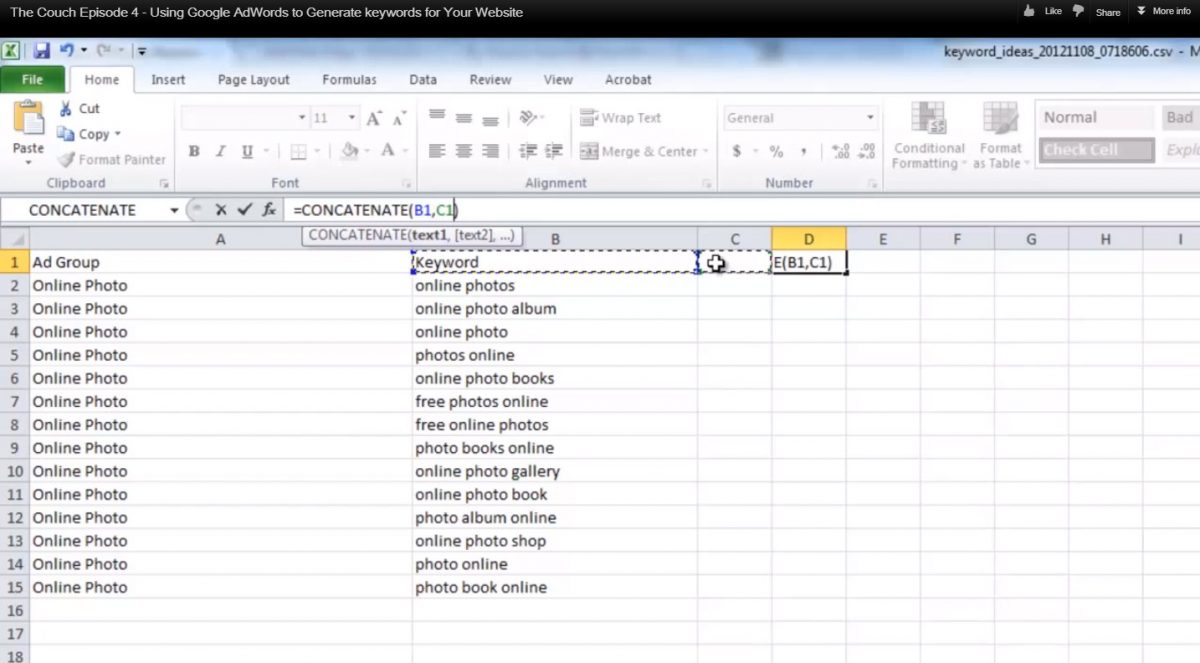The image size is (1200, 663).
Task: Open the font size dropdown
Action: (352, 118)
